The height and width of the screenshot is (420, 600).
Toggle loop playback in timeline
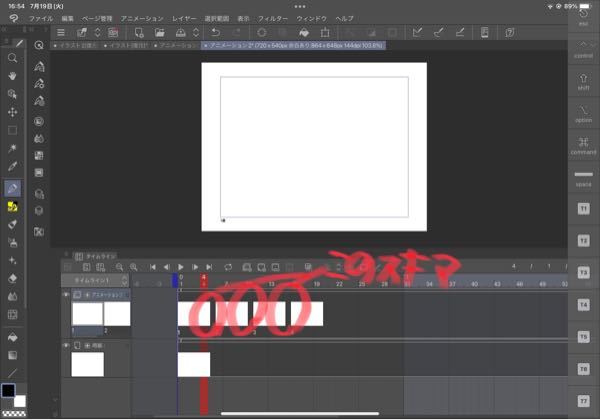228,267
